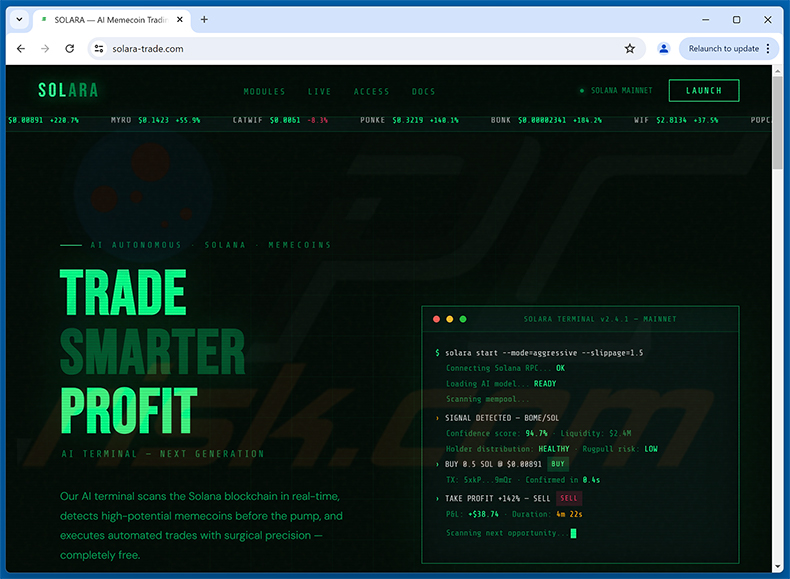This screenshot has width=790, height=579.
Task: Click the Confidence score 94.7% value
Action: point(536,433)
